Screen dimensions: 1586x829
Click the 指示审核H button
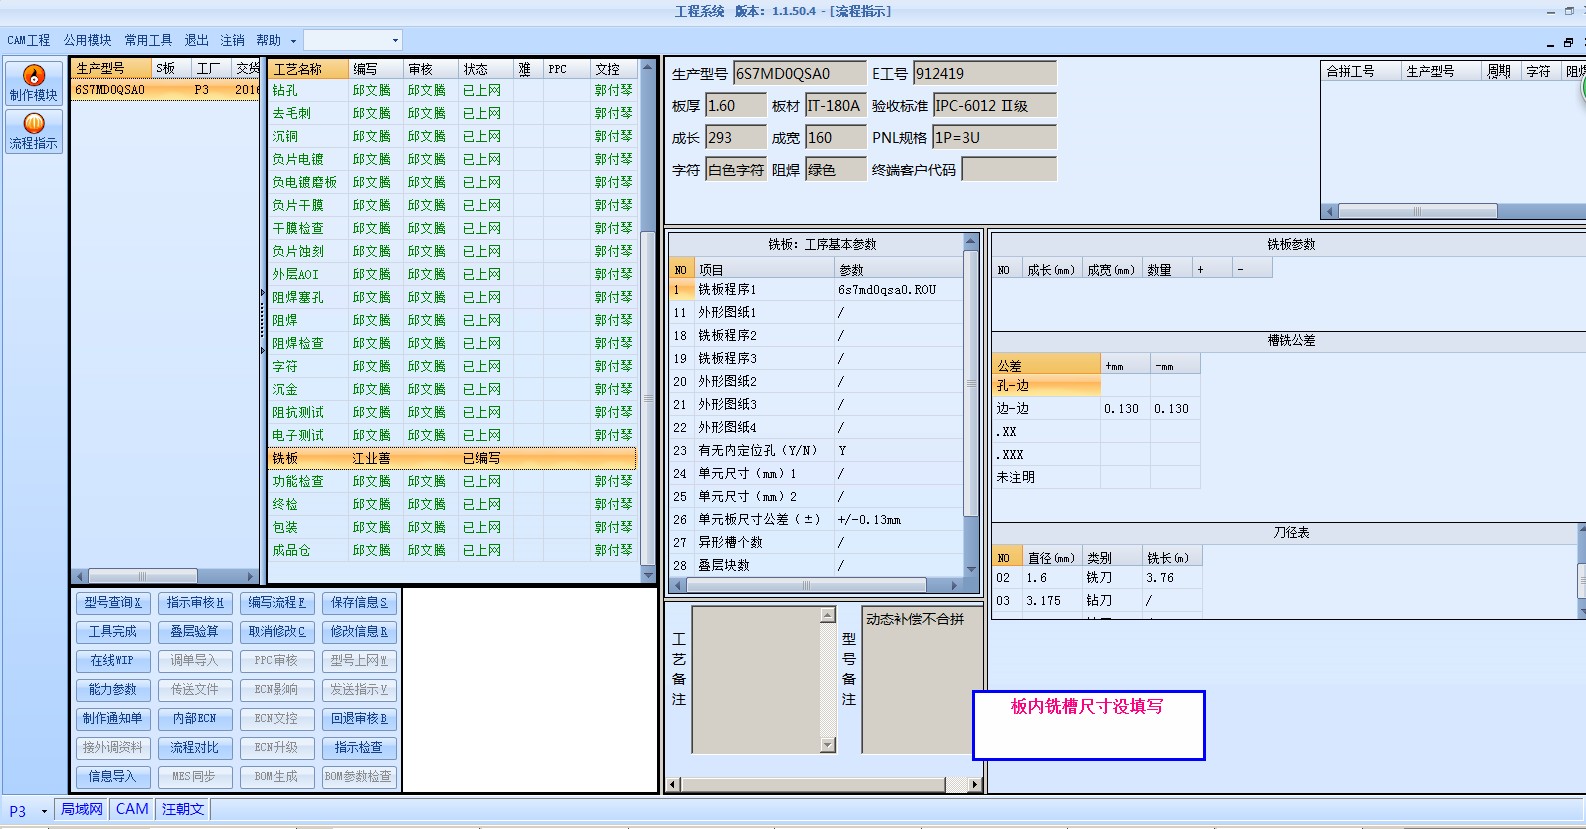[x=195, y=603]
